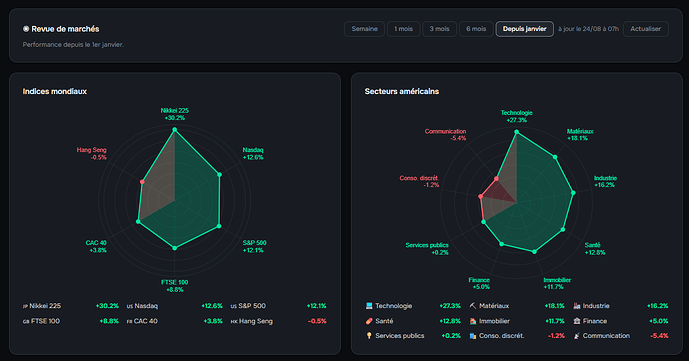This screenshot has height=361, width=689.
Task: Click the Immobilier house icon
Action: [x=473, y=321]
